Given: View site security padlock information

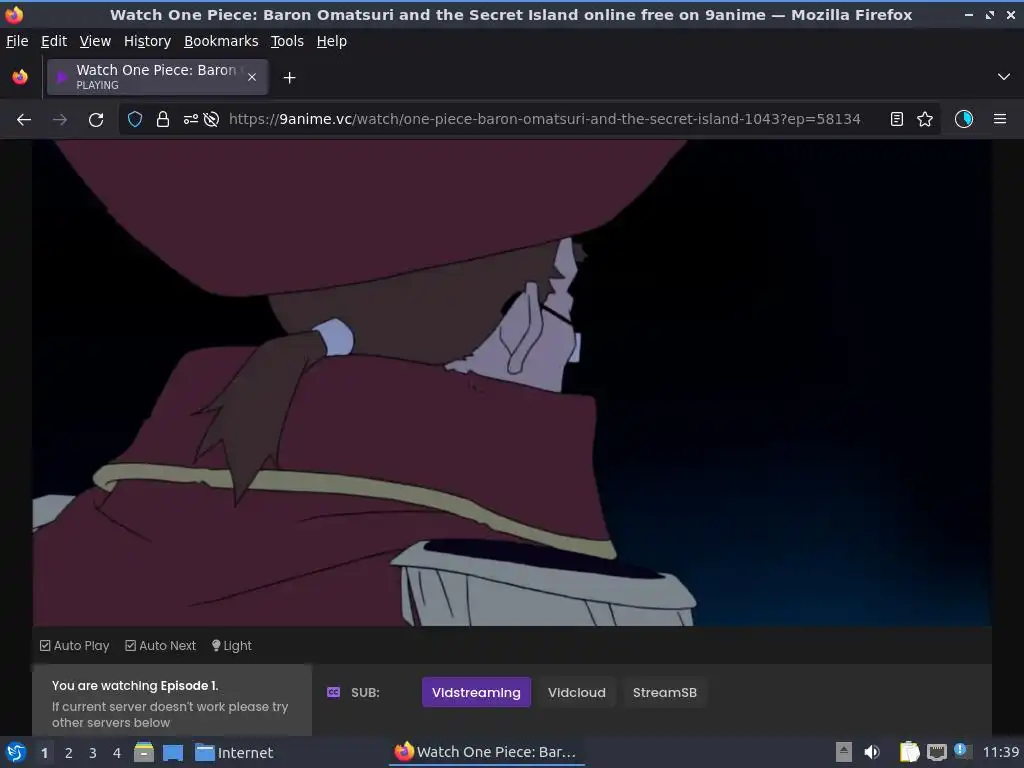Looking at the screenshot, I should coord(163,119).
